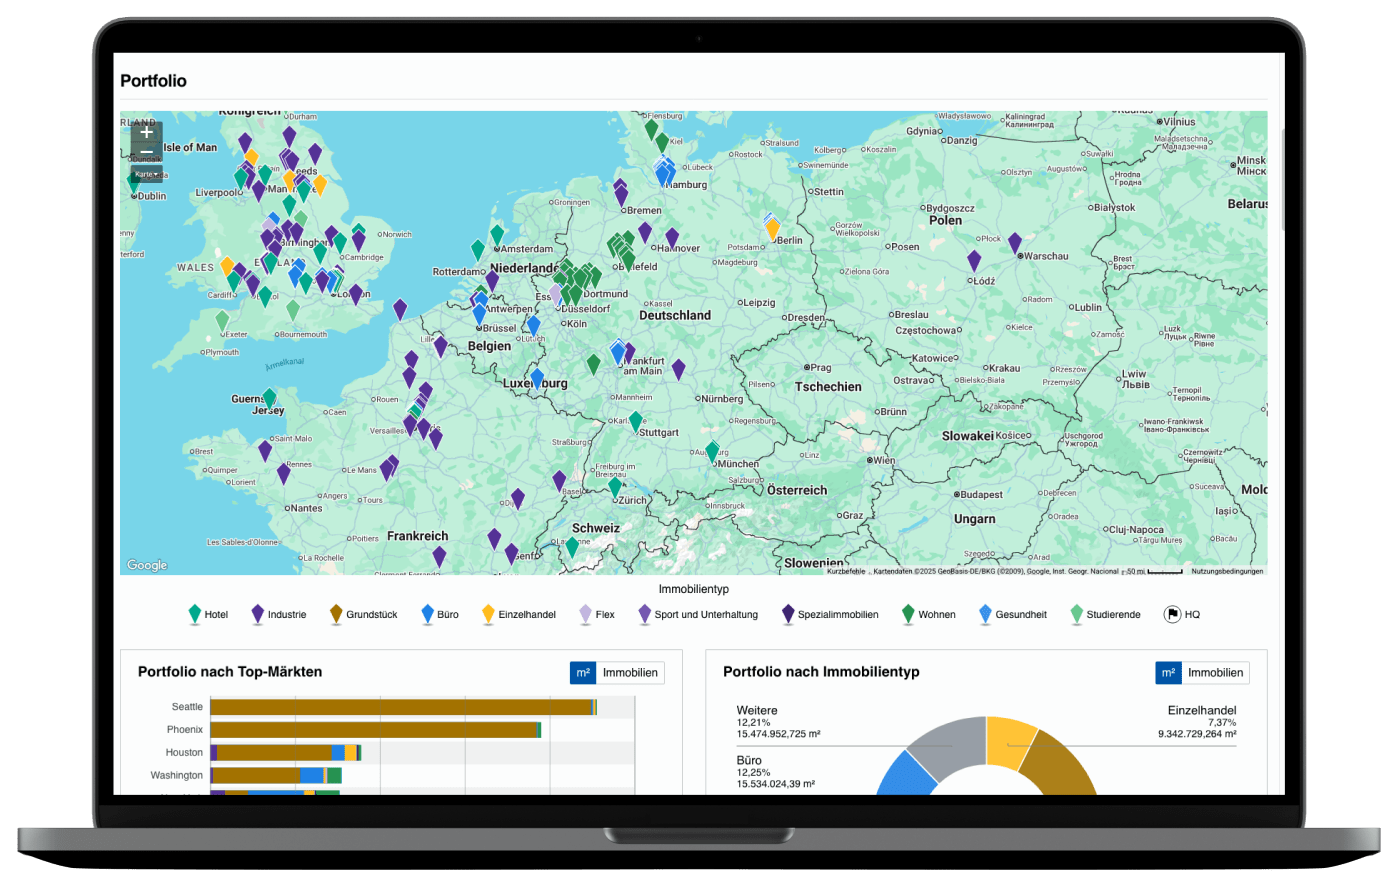Zoom out on the portfolio map
The width and height of the screenshot is (1400, 894).
pos(147,153)
